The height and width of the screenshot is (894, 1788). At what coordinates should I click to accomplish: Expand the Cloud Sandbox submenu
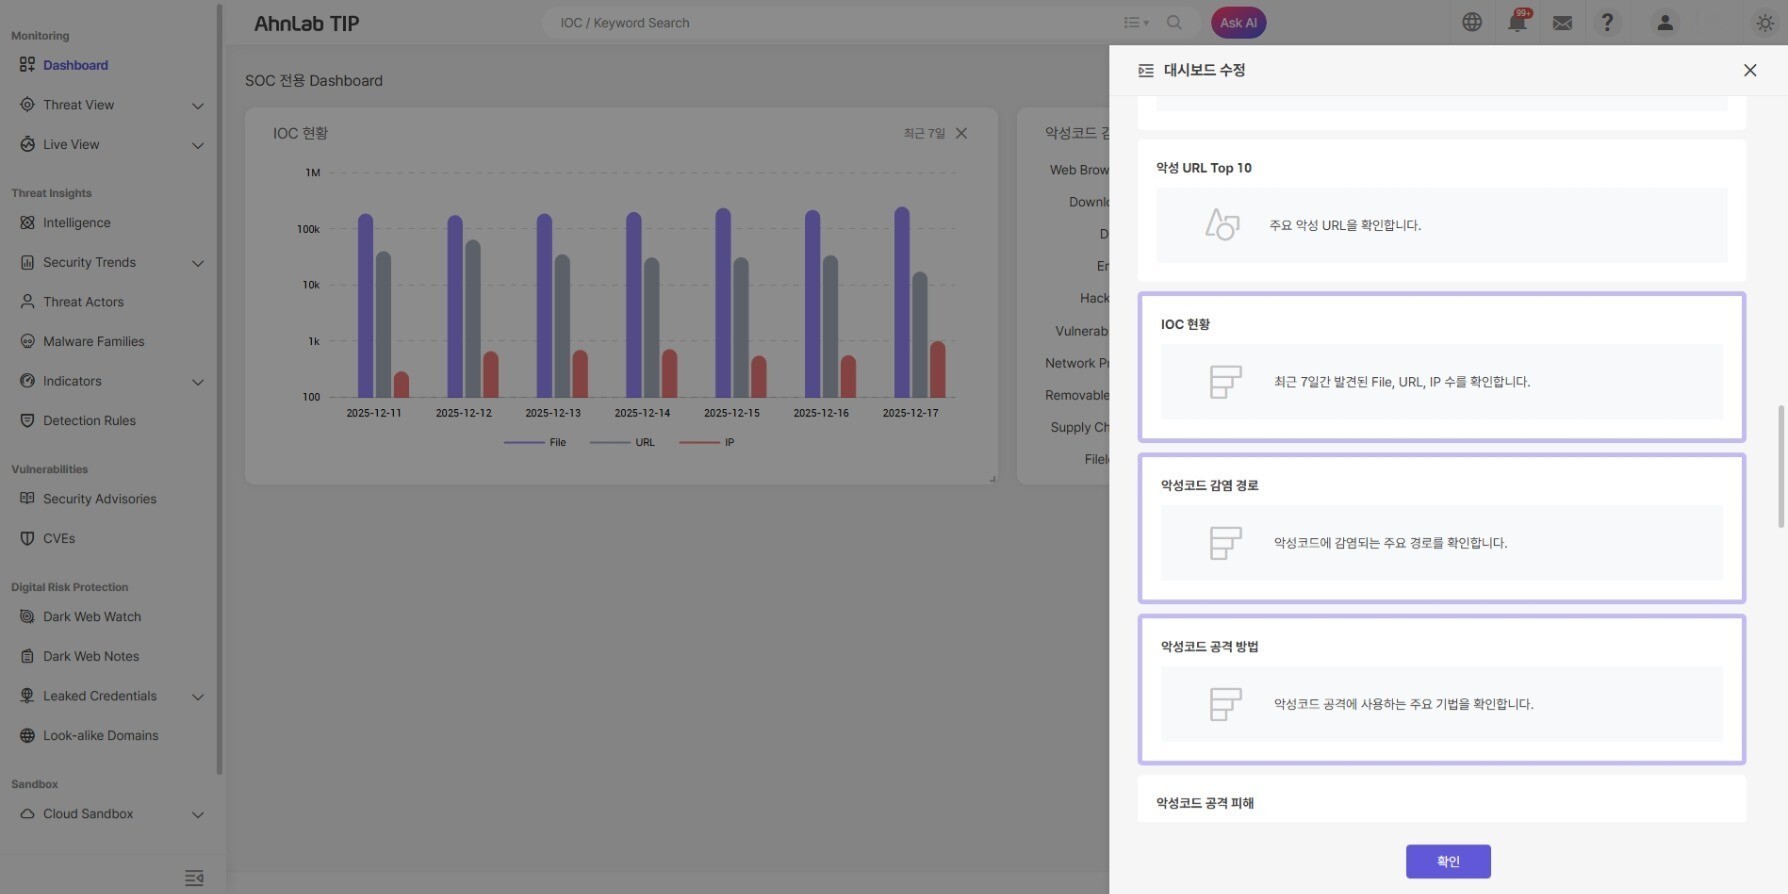197,814
